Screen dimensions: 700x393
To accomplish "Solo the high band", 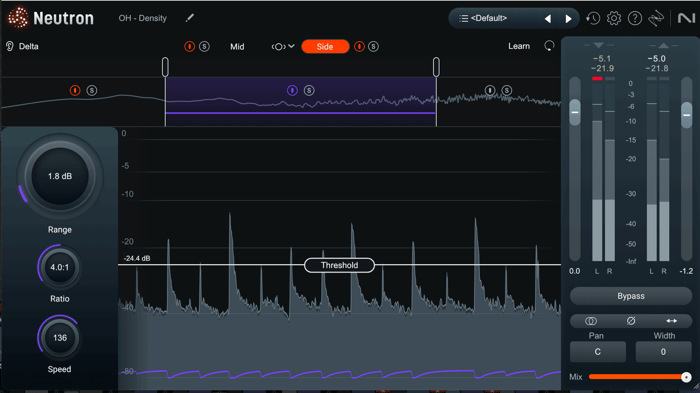I will tap(507, 90).
